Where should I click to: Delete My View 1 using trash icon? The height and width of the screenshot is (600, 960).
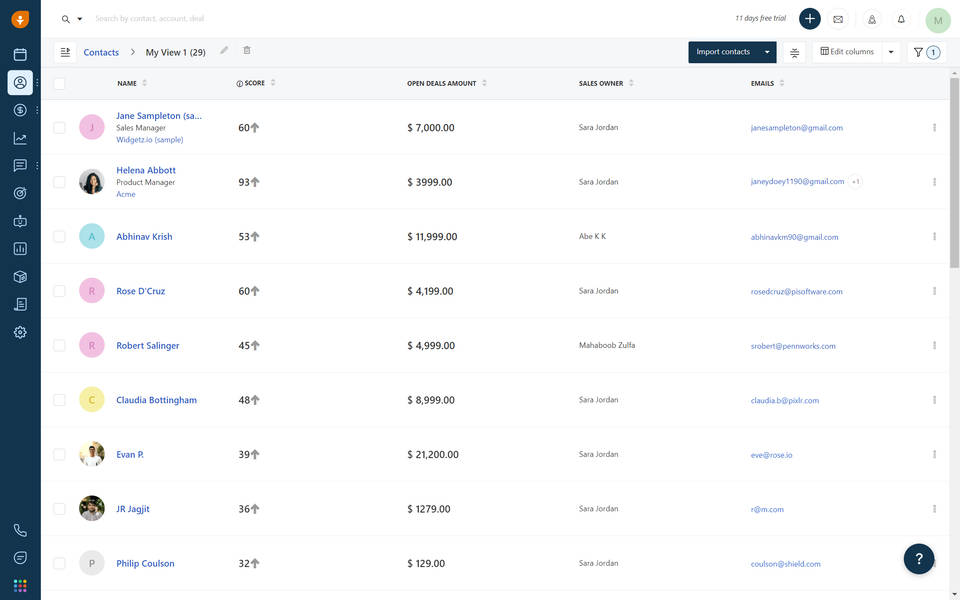click(247, 51)
